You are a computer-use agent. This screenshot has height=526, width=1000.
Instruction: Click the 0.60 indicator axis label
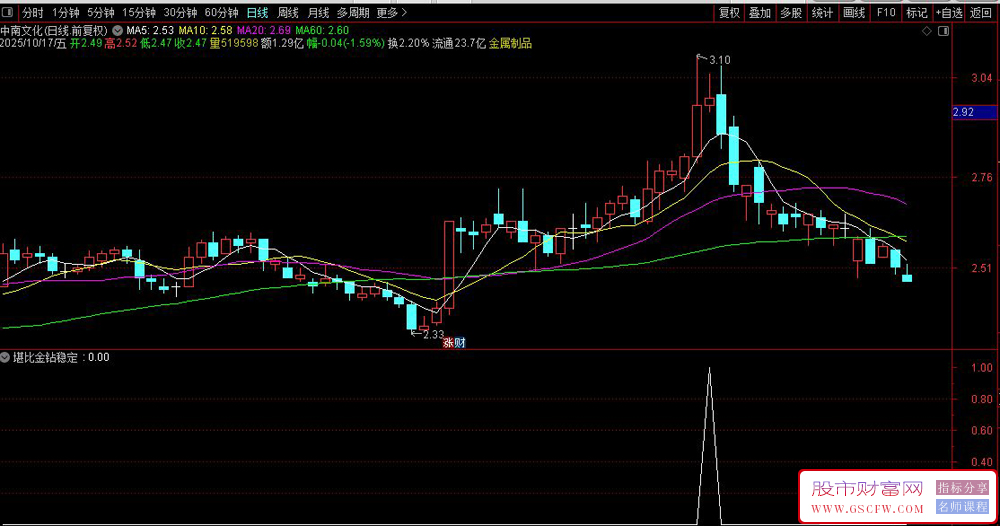coord(982,430)
